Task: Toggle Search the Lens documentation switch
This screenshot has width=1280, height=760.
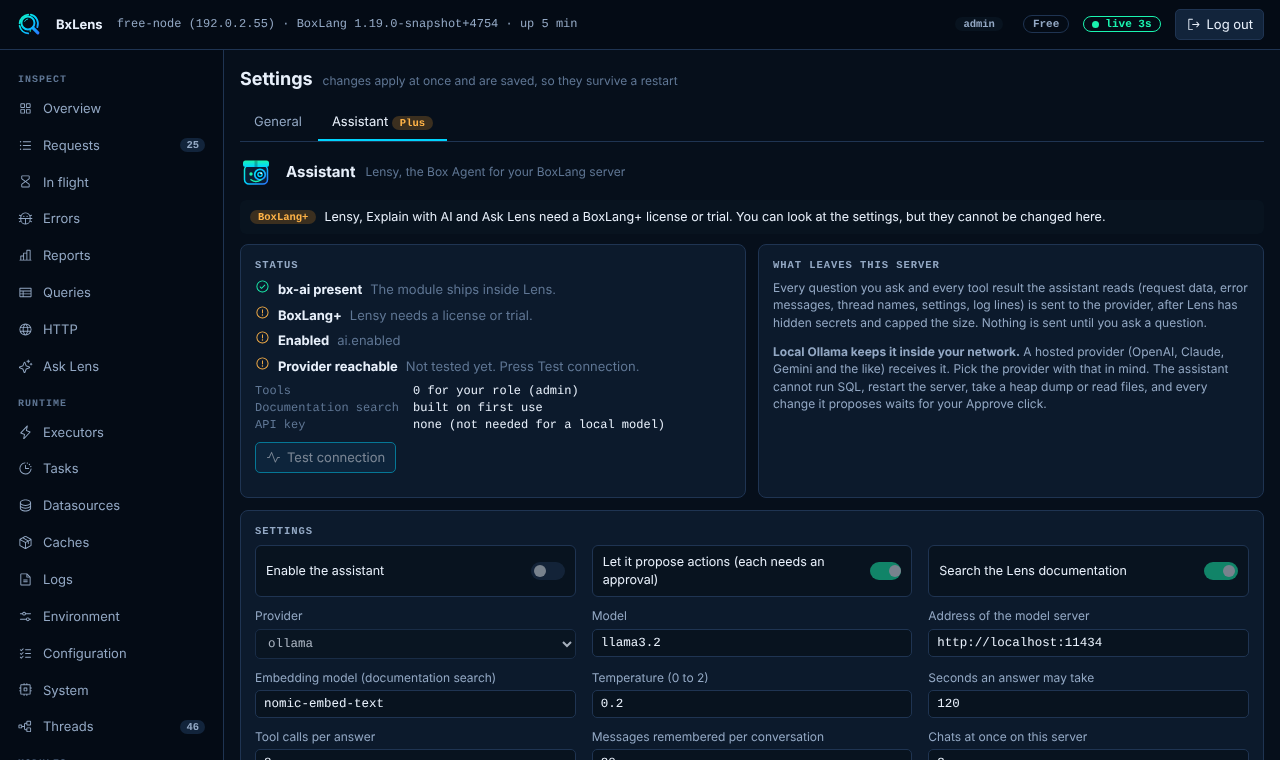Action: click(1221, 571)
